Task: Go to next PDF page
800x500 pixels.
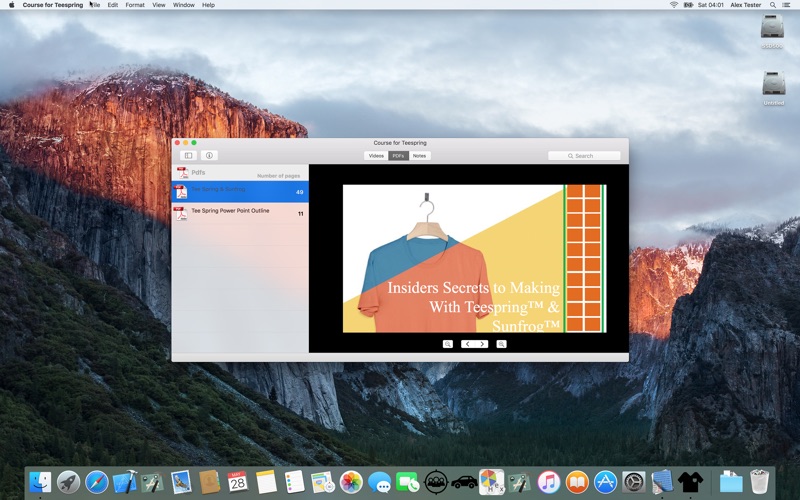Action: click(482, 344)
